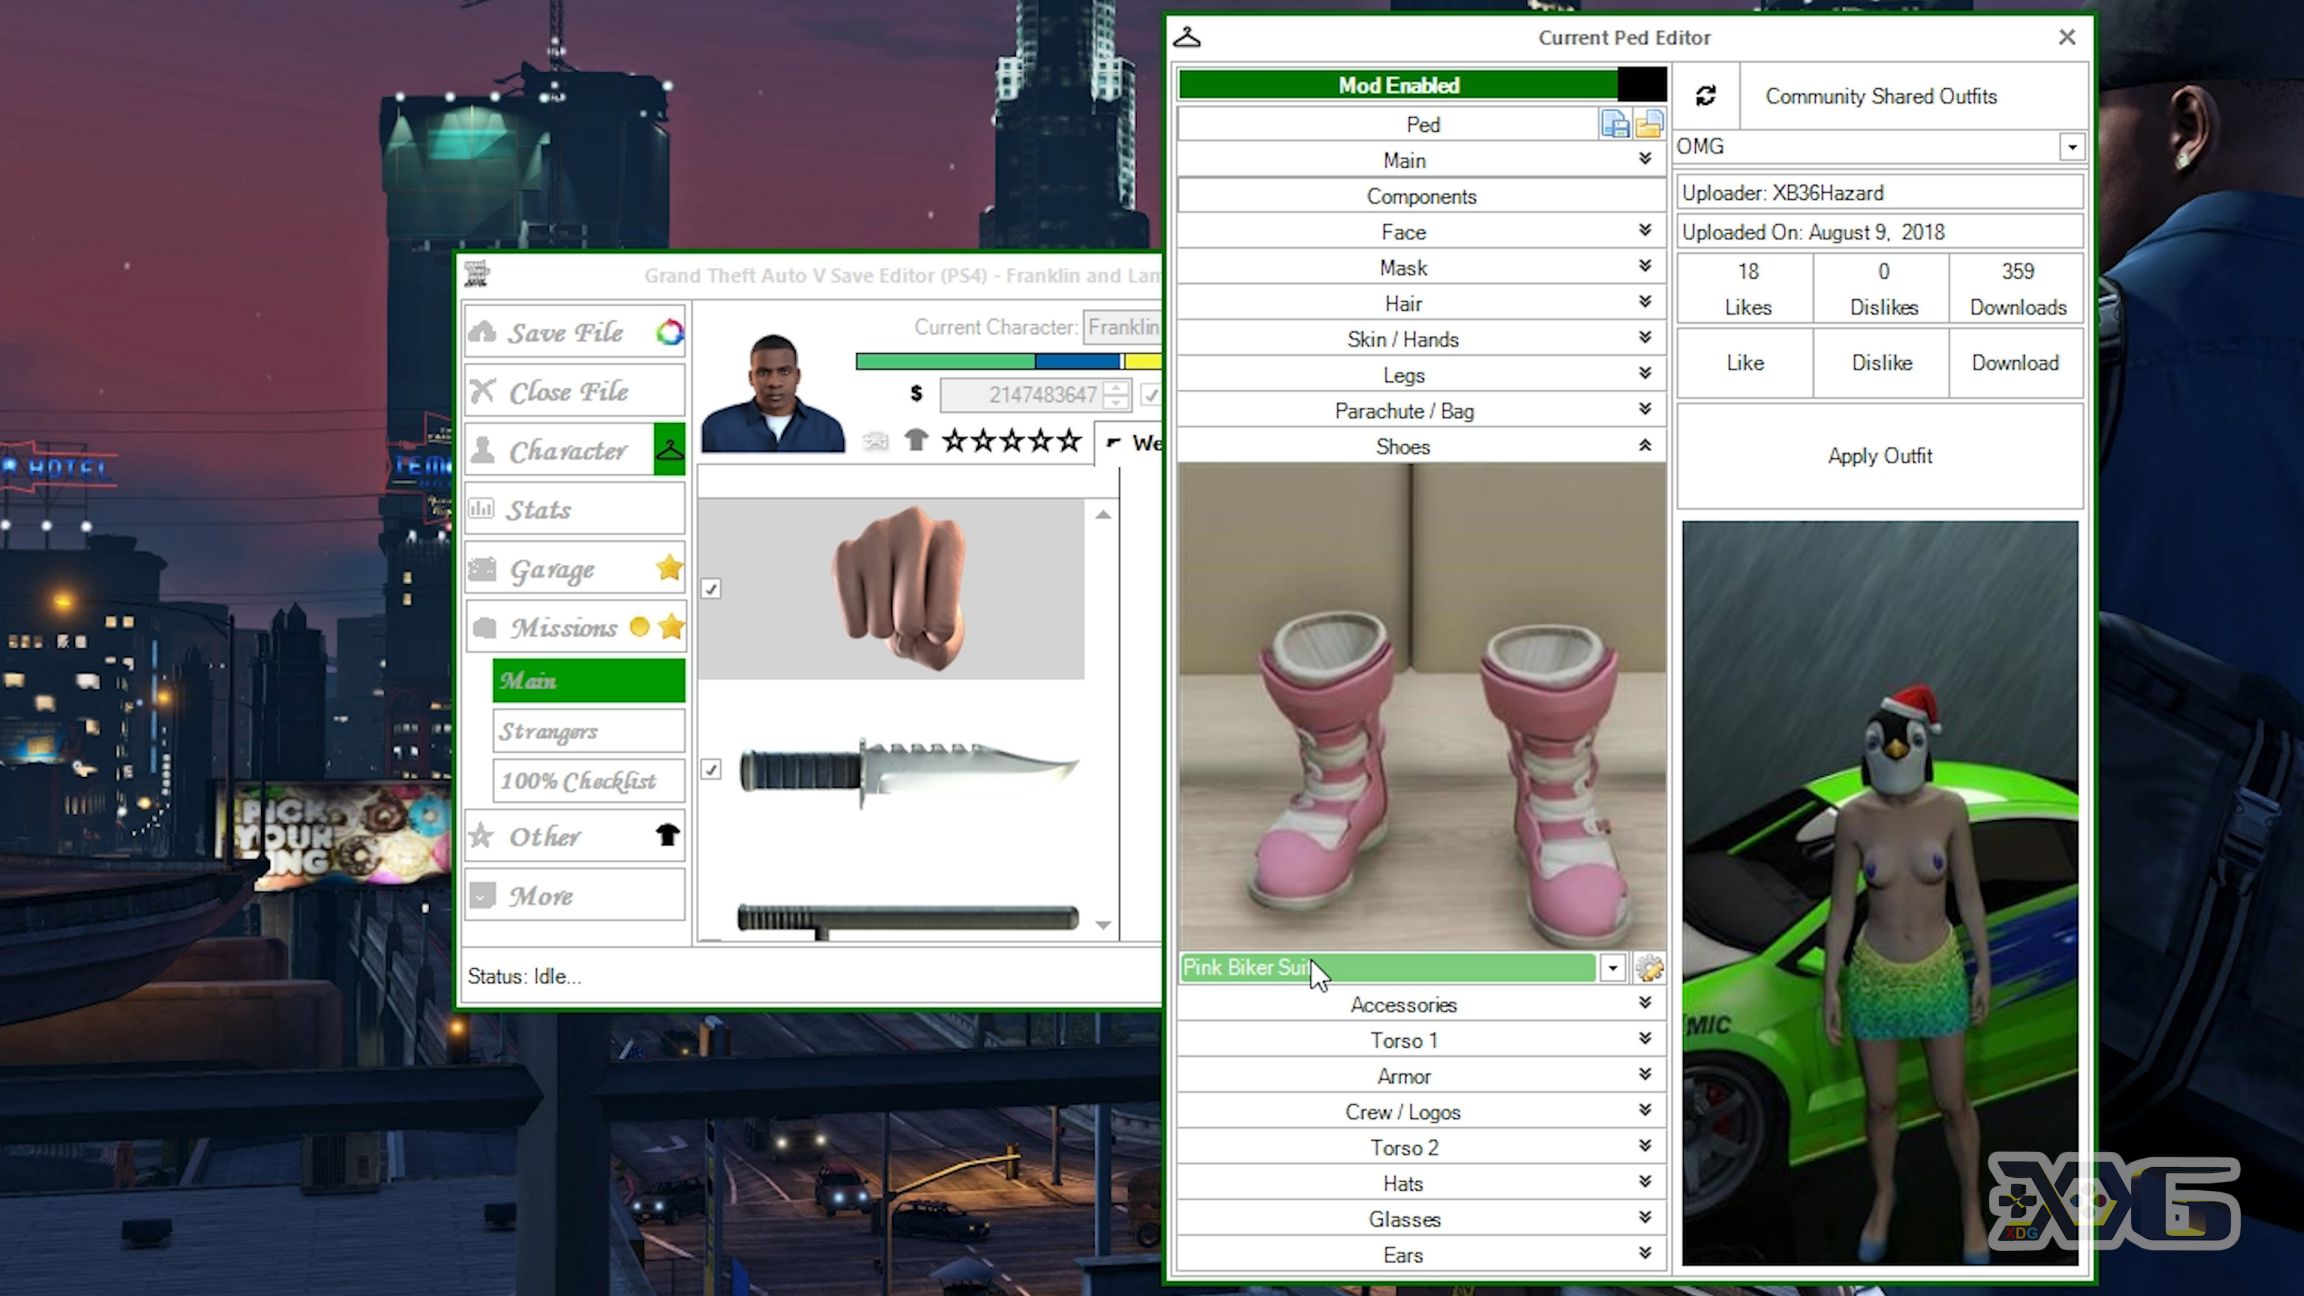Image resolution: width=2304 pixels, height=1296 pixels.
Task: Click the Dislike button
Action: point(1881,363)
